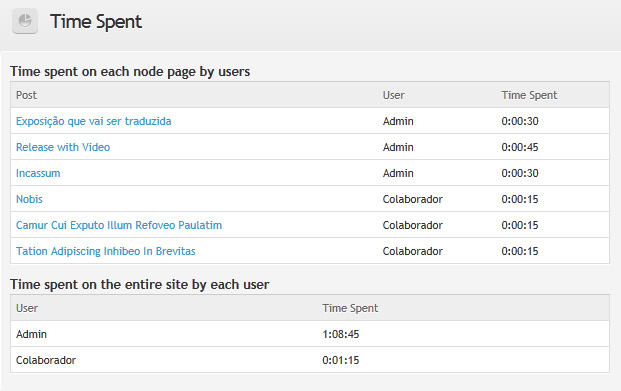Click the User header in site table
The height and width of the screenshot is (391, 621).
(27, 308)
